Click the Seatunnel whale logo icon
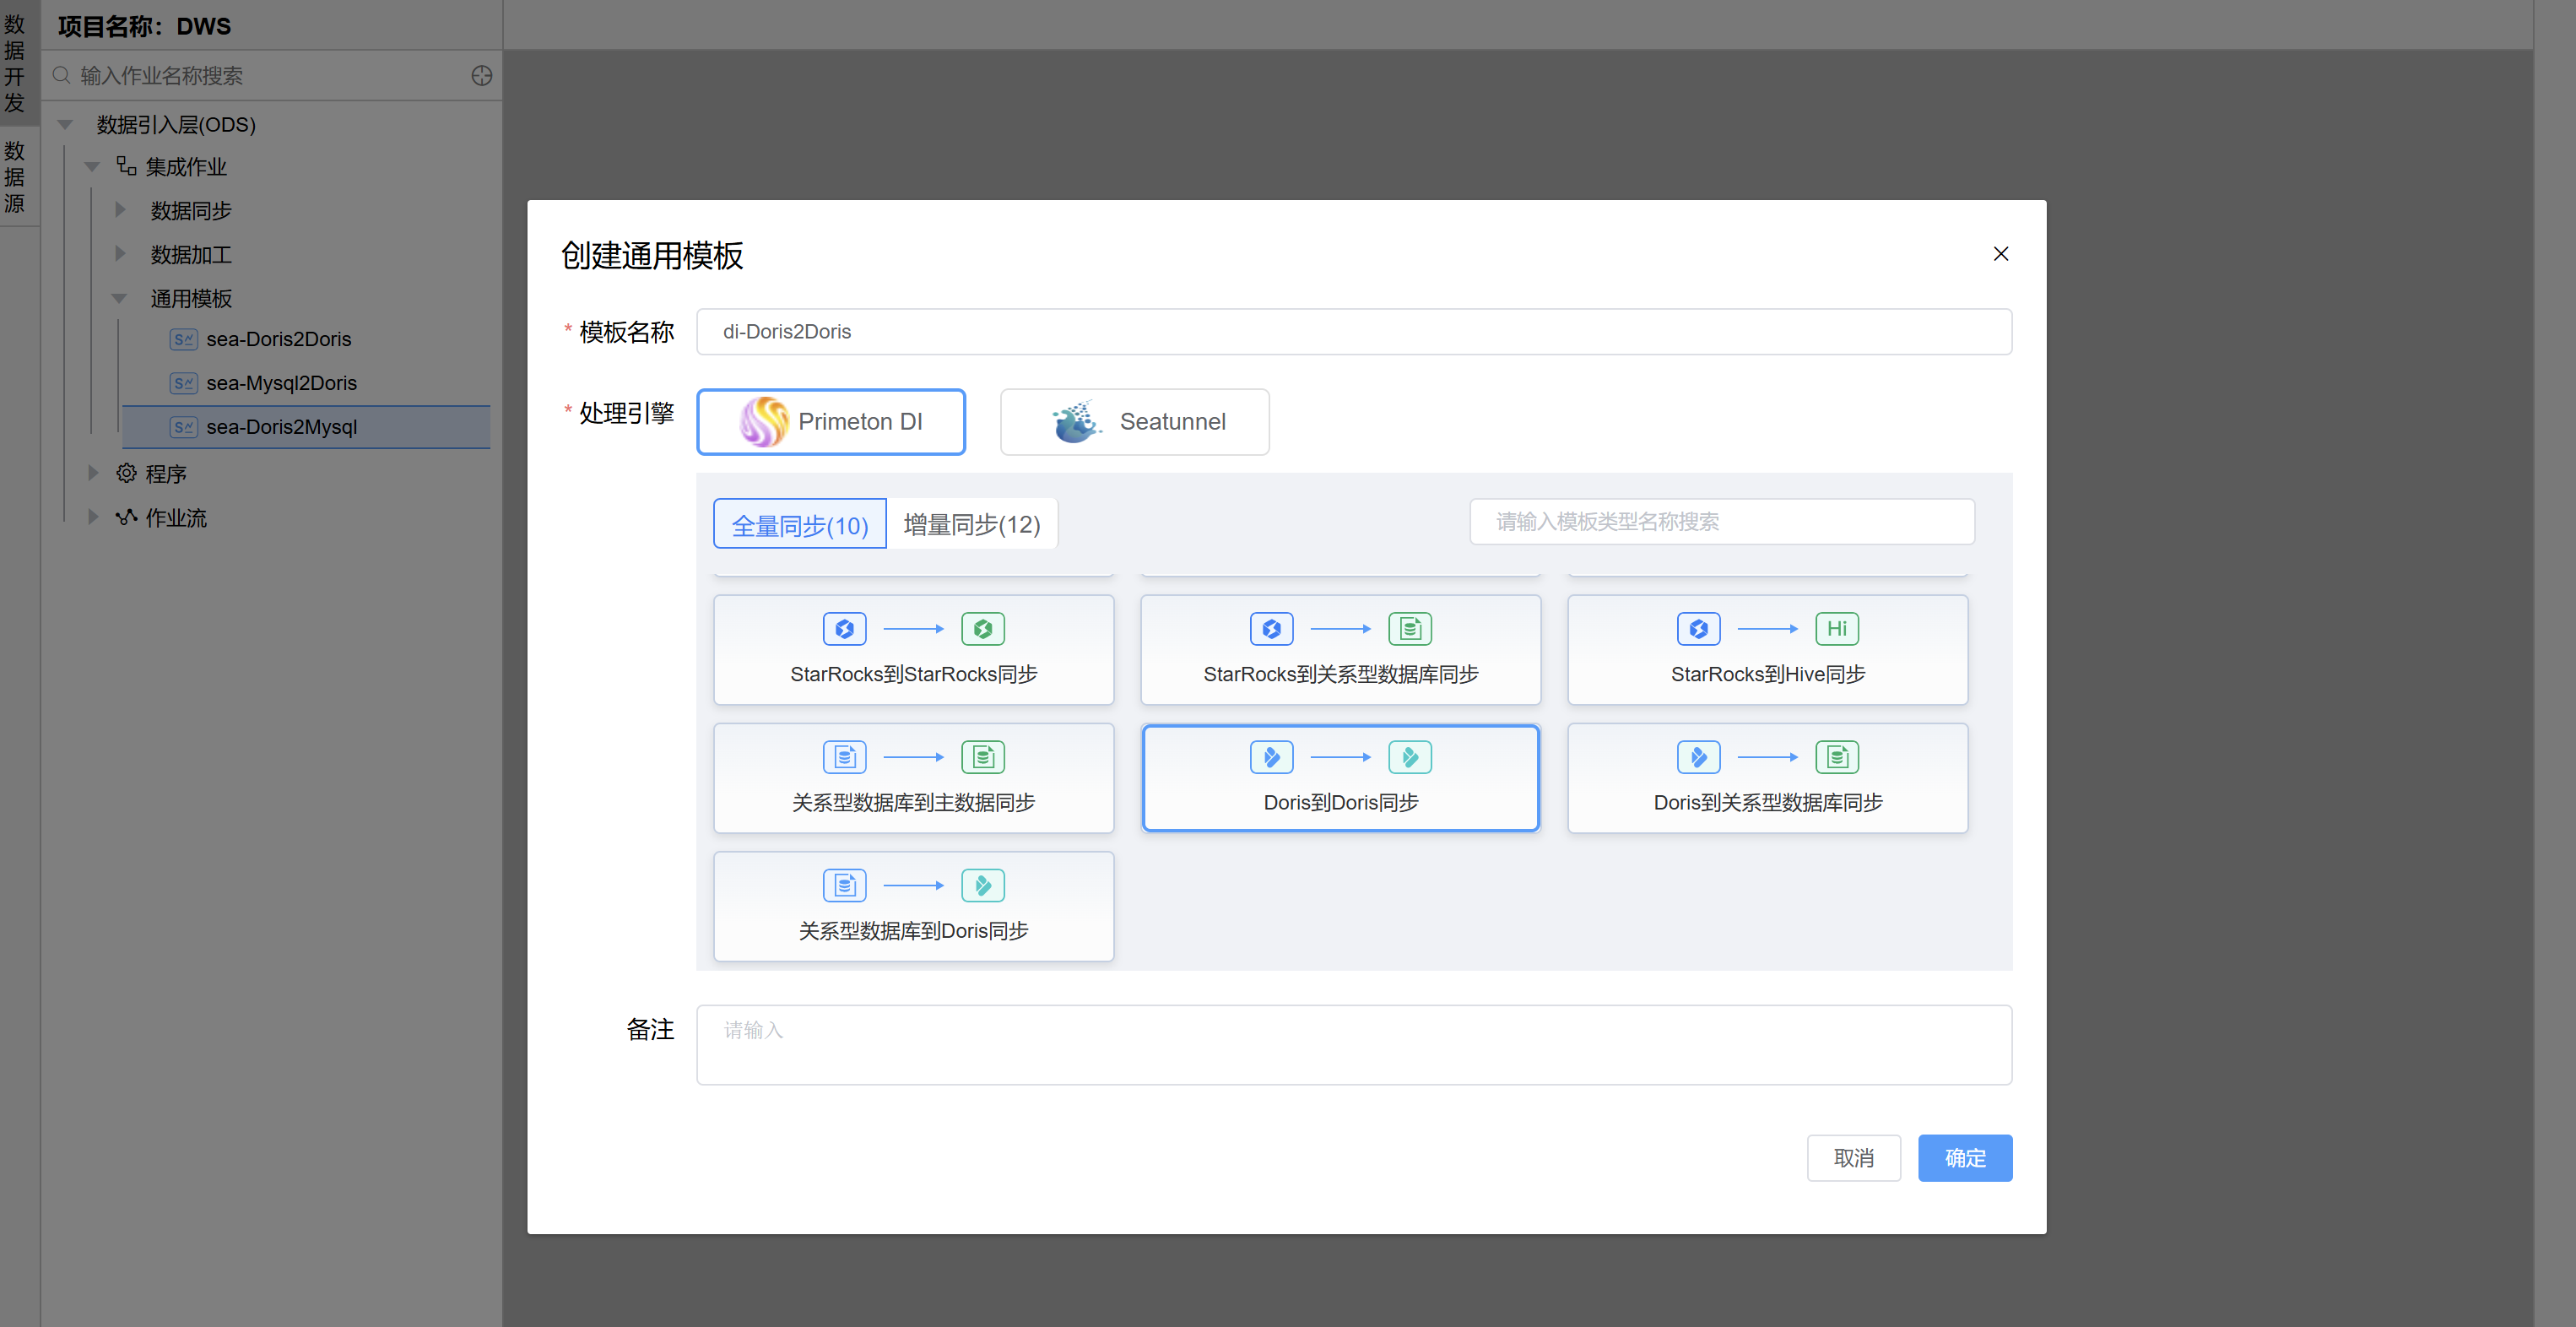This screenshot has width=2576, height=1327. click(x=1075, y=422)
